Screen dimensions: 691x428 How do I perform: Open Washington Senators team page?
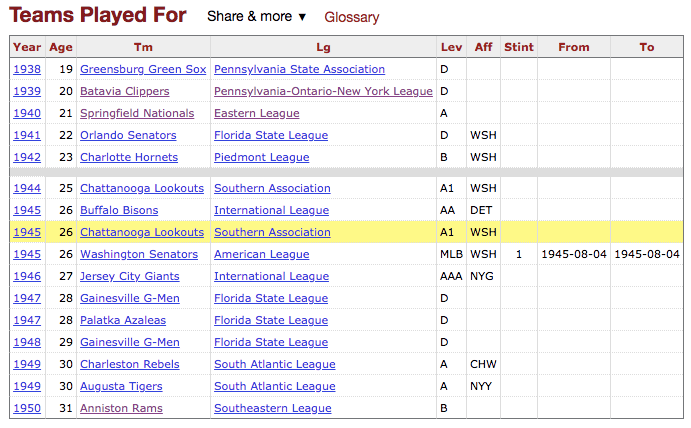click(141, 254)
